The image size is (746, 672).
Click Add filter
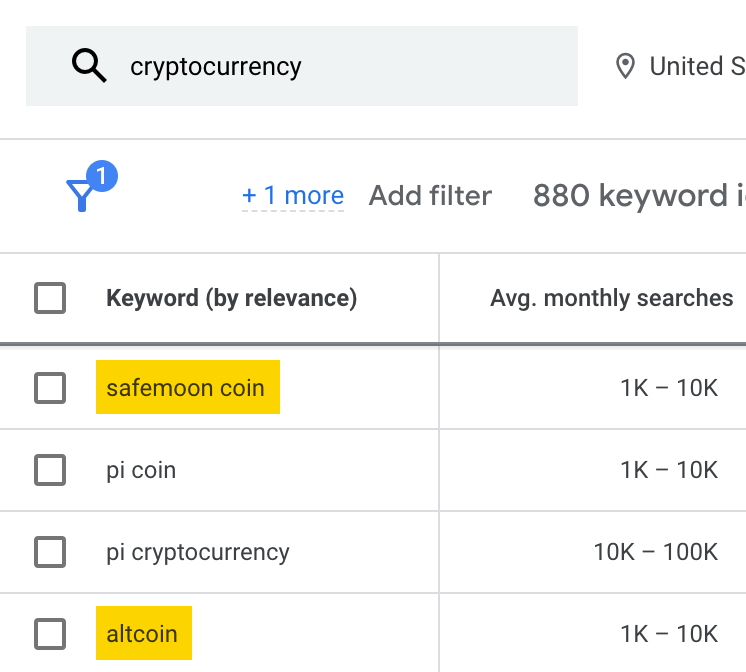430,196
